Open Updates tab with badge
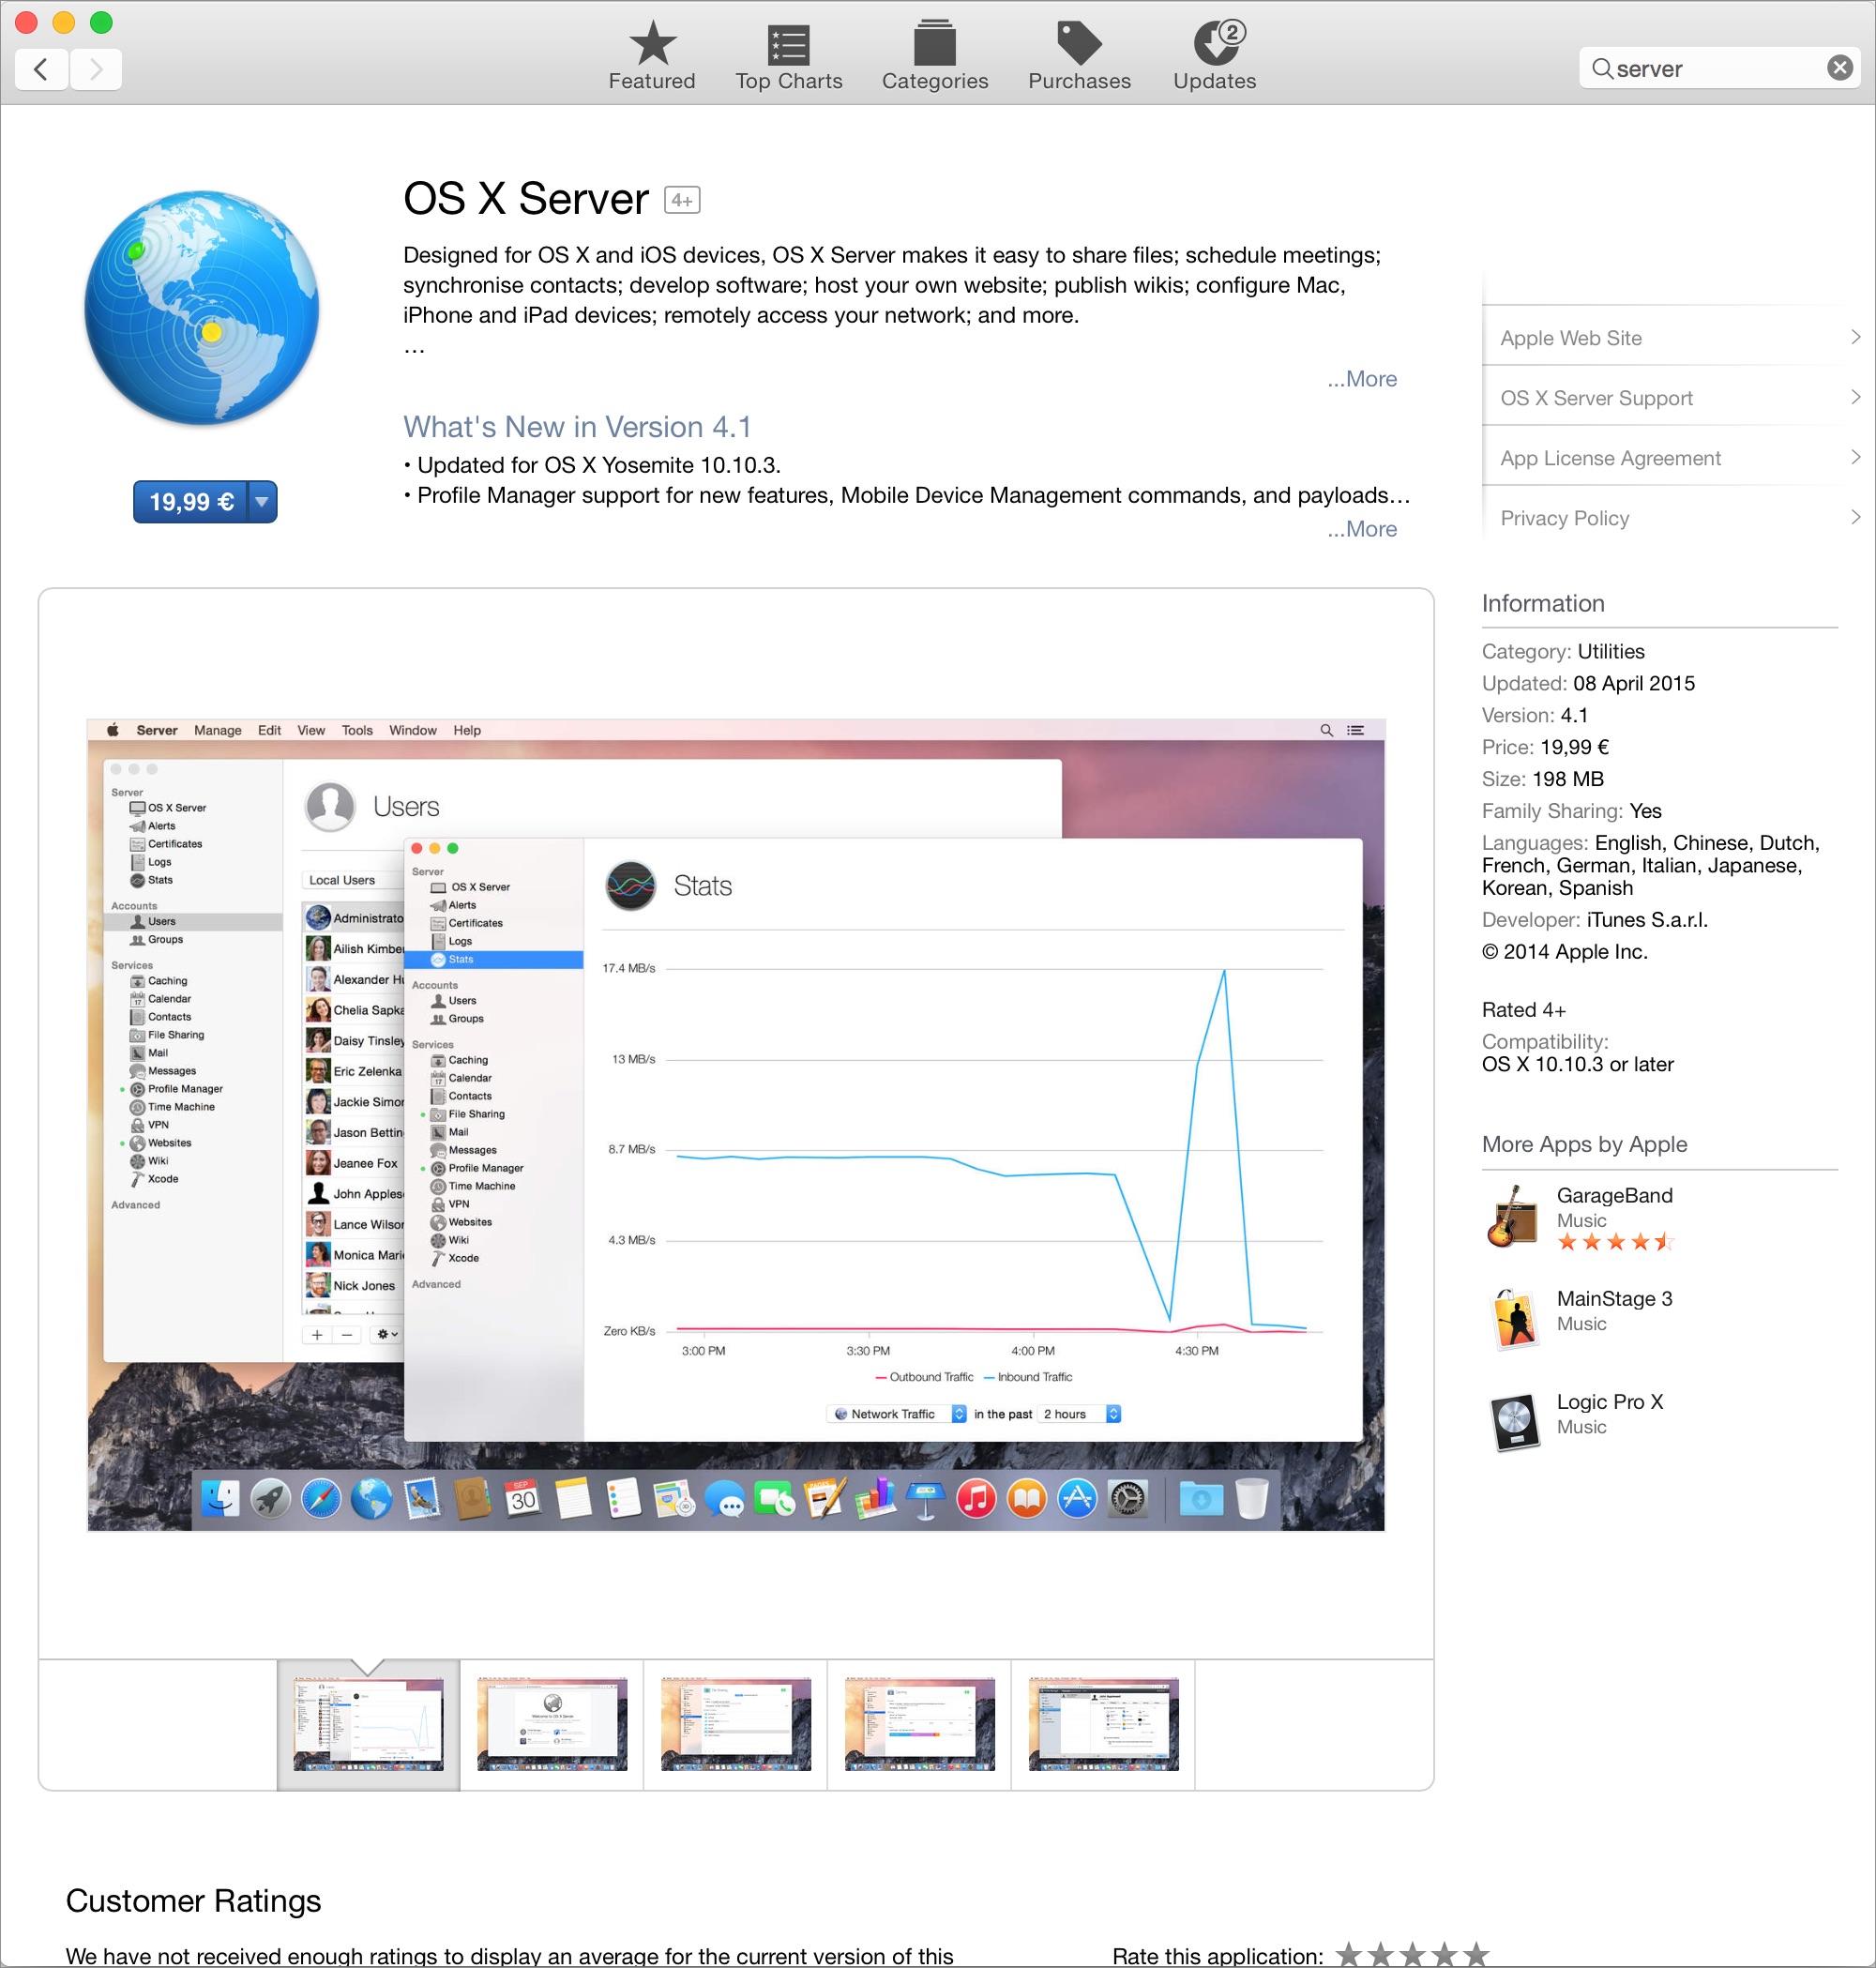The height and width of the screenshot is (1968, 1876). point(1214,56)
